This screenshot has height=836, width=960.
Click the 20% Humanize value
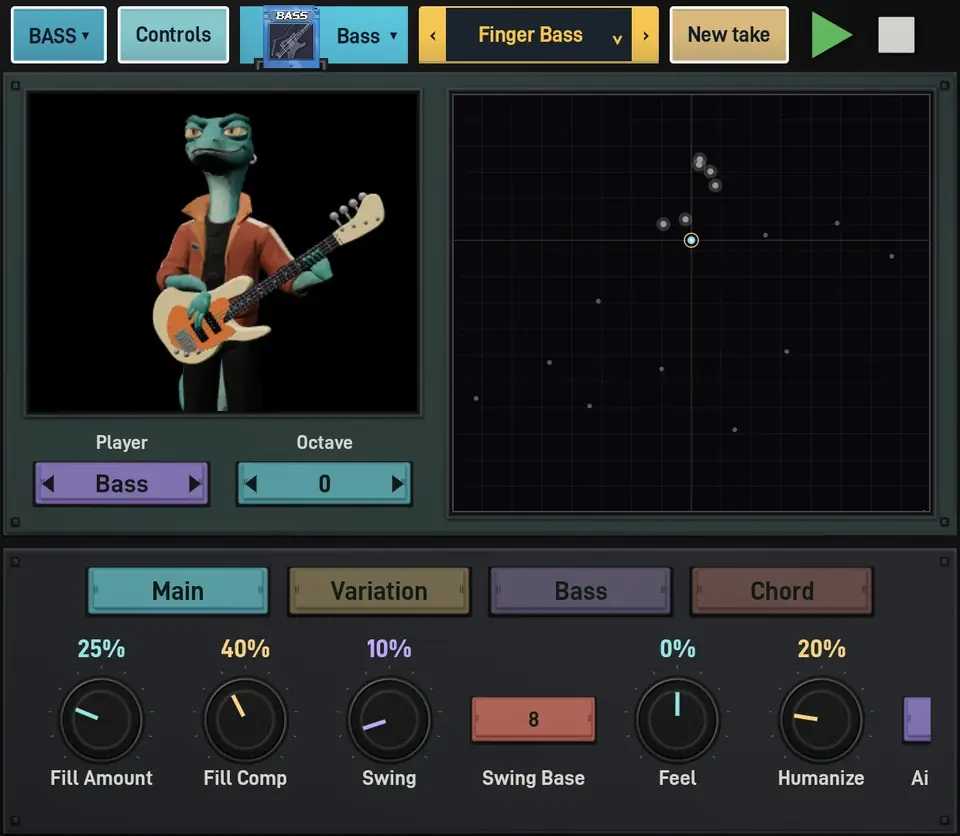pyautogui.click(x=821, y=649)
